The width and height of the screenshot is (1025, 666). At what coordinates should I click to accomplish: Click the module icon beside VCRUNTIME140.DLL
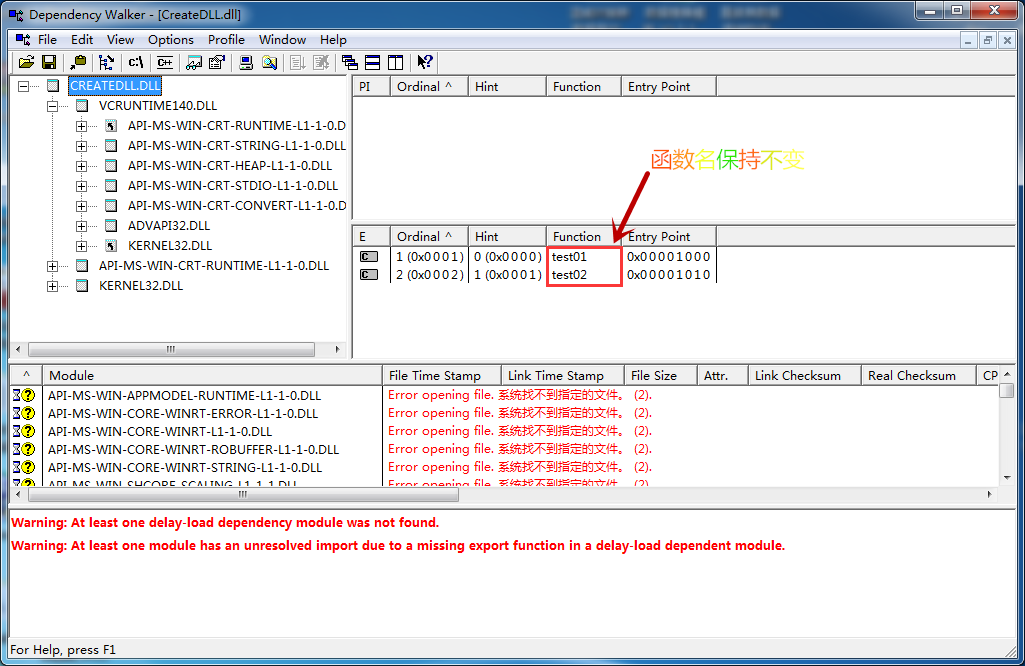coord(82,105)
